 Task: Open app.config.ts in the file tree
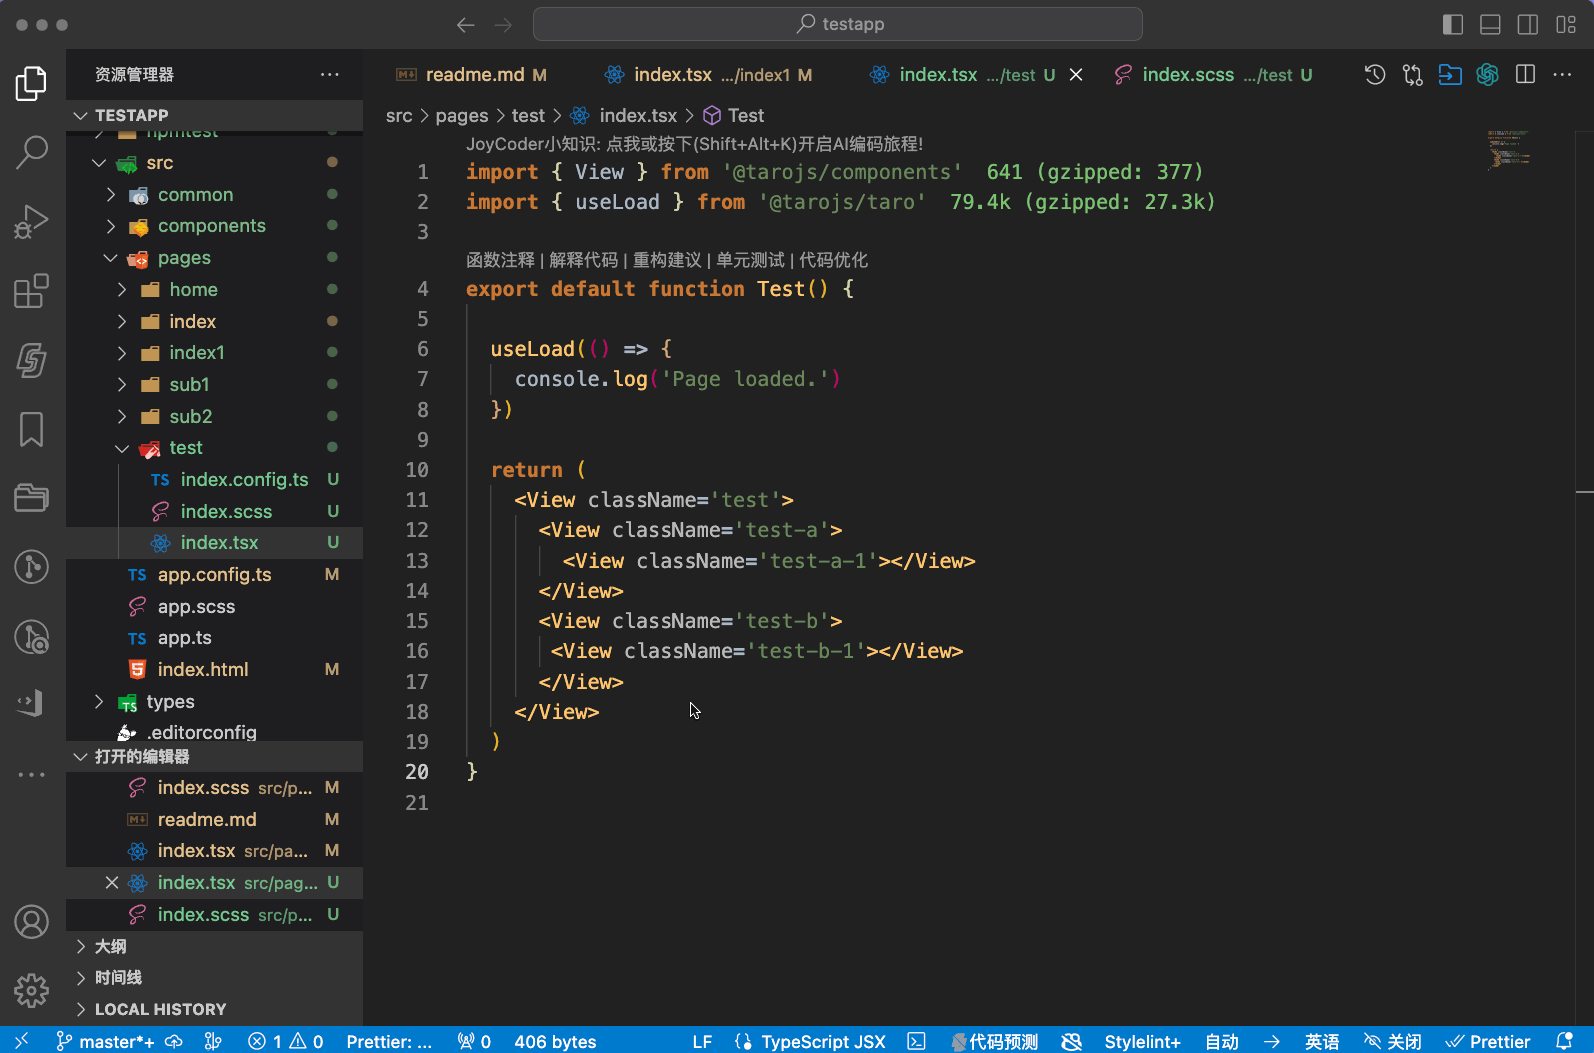(x=214, y=574)
